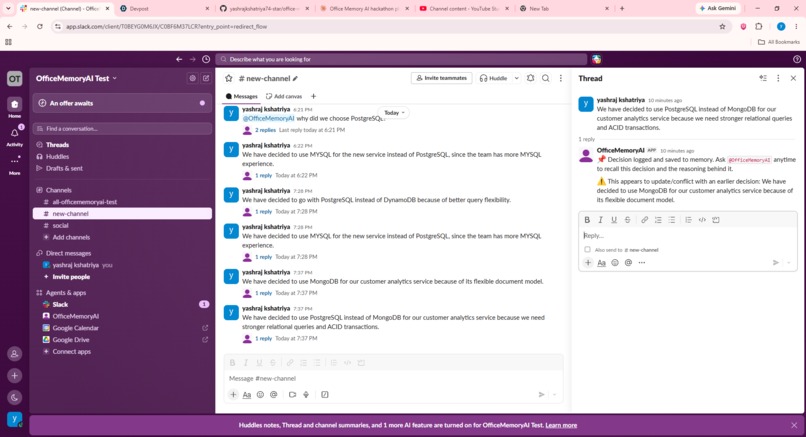Go back with the top arrow

(x=179, y=59)
